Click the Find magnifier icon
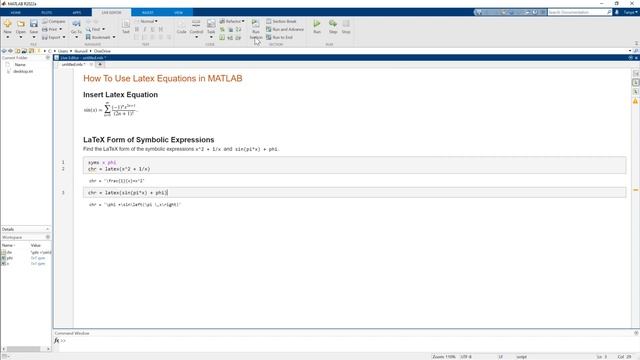Viewport: 640px width, 360px height. tap(88, 29)
